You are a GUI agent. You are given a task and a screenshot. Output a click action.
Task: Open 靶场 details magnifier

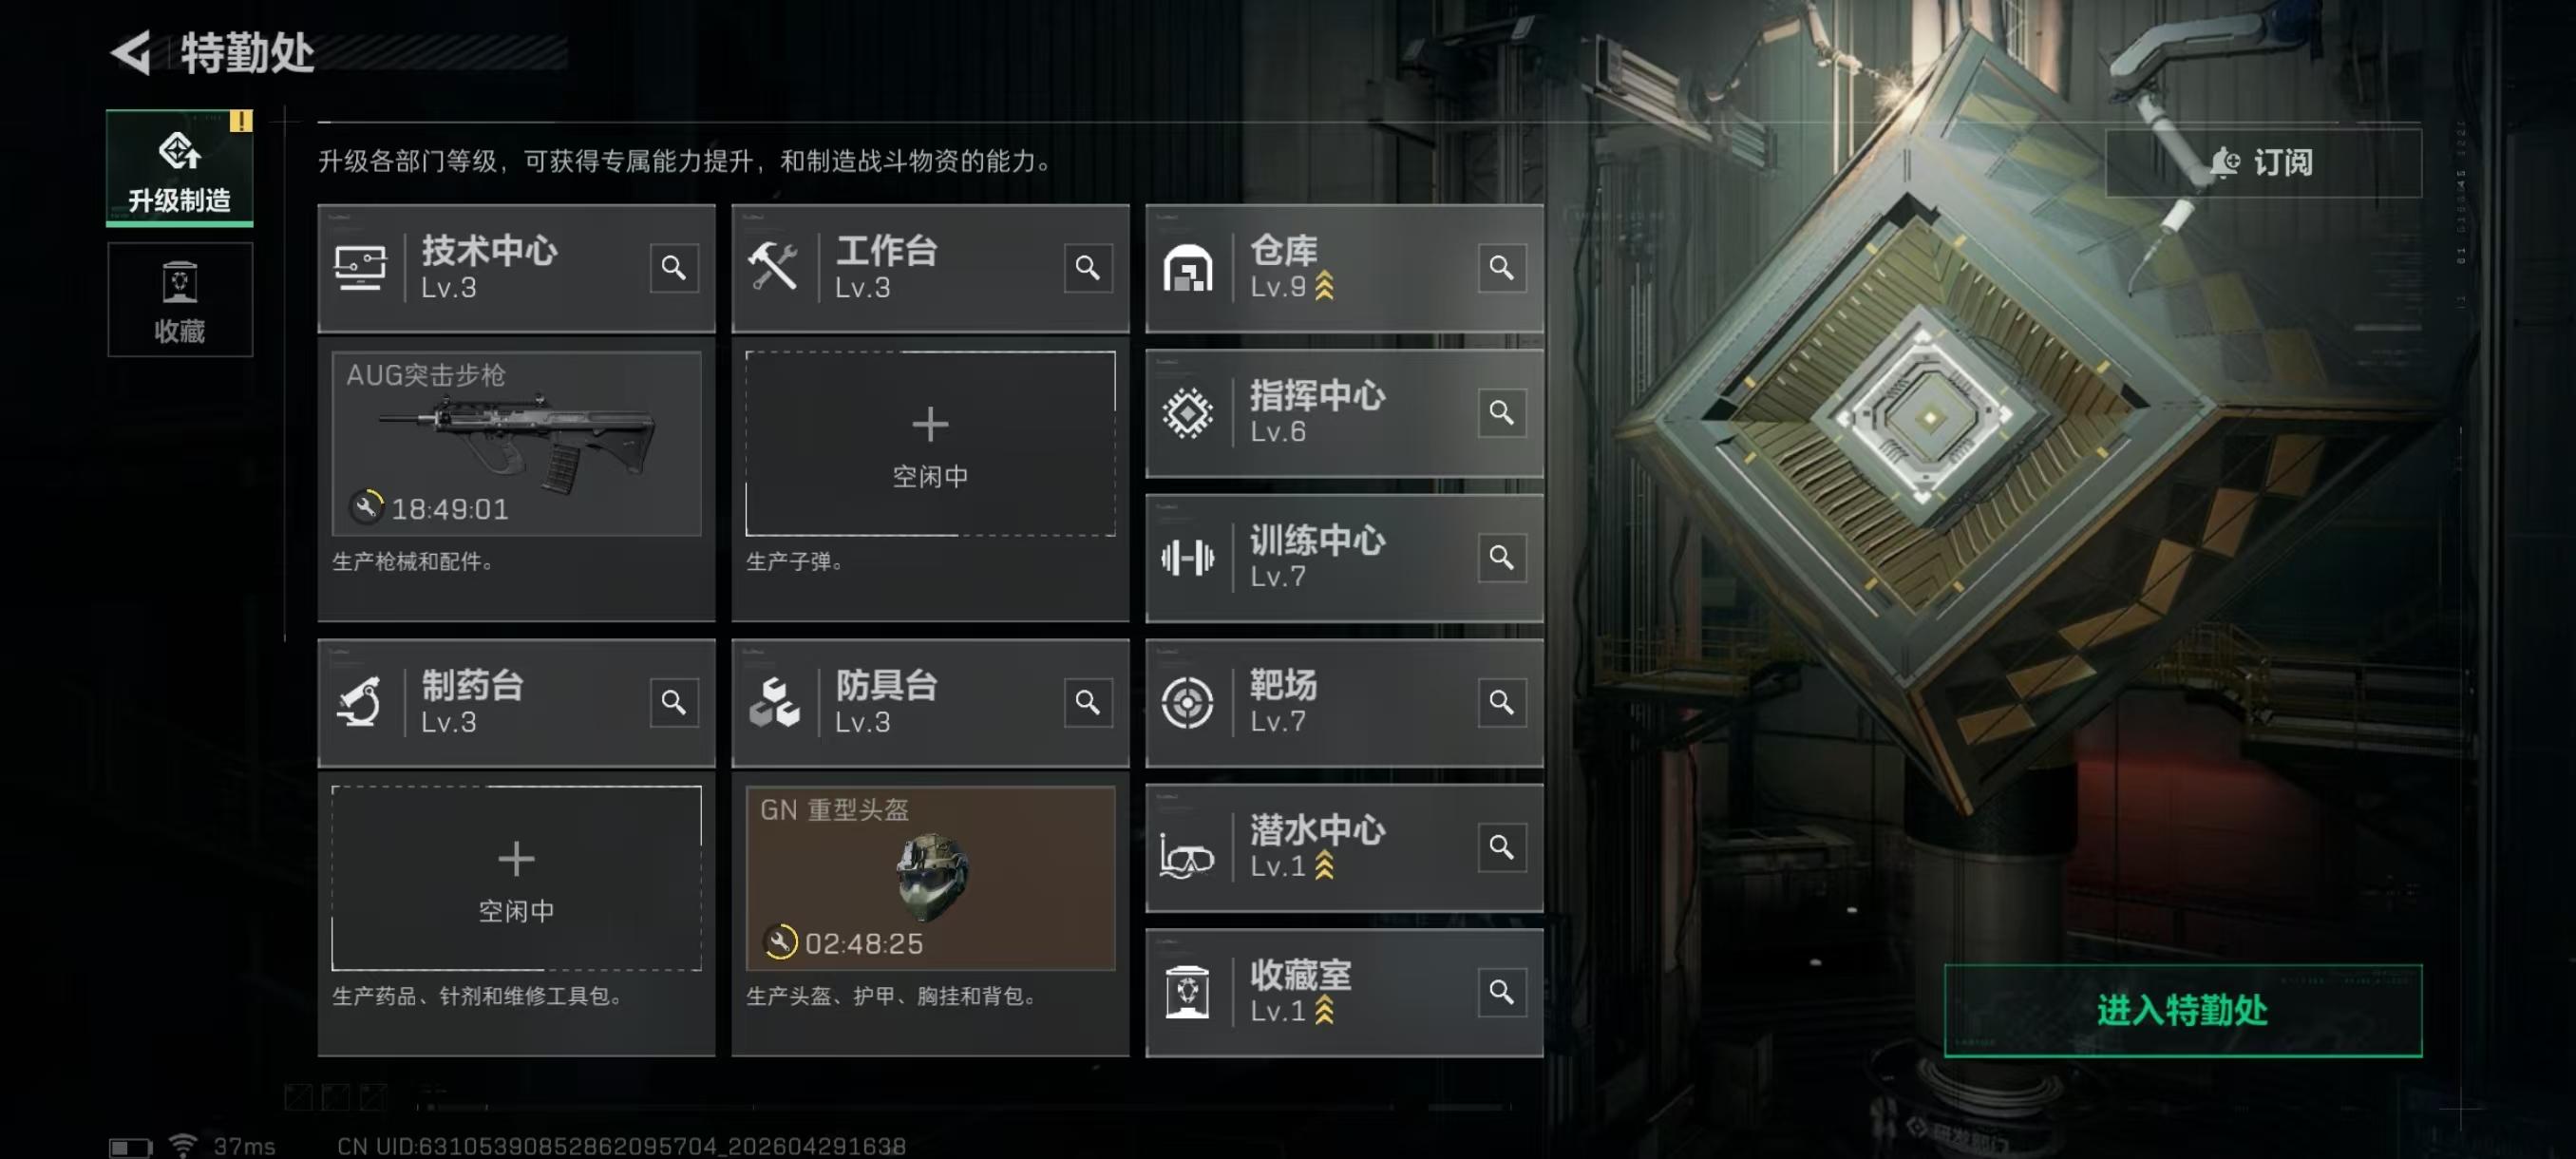tap(1502, 703)
